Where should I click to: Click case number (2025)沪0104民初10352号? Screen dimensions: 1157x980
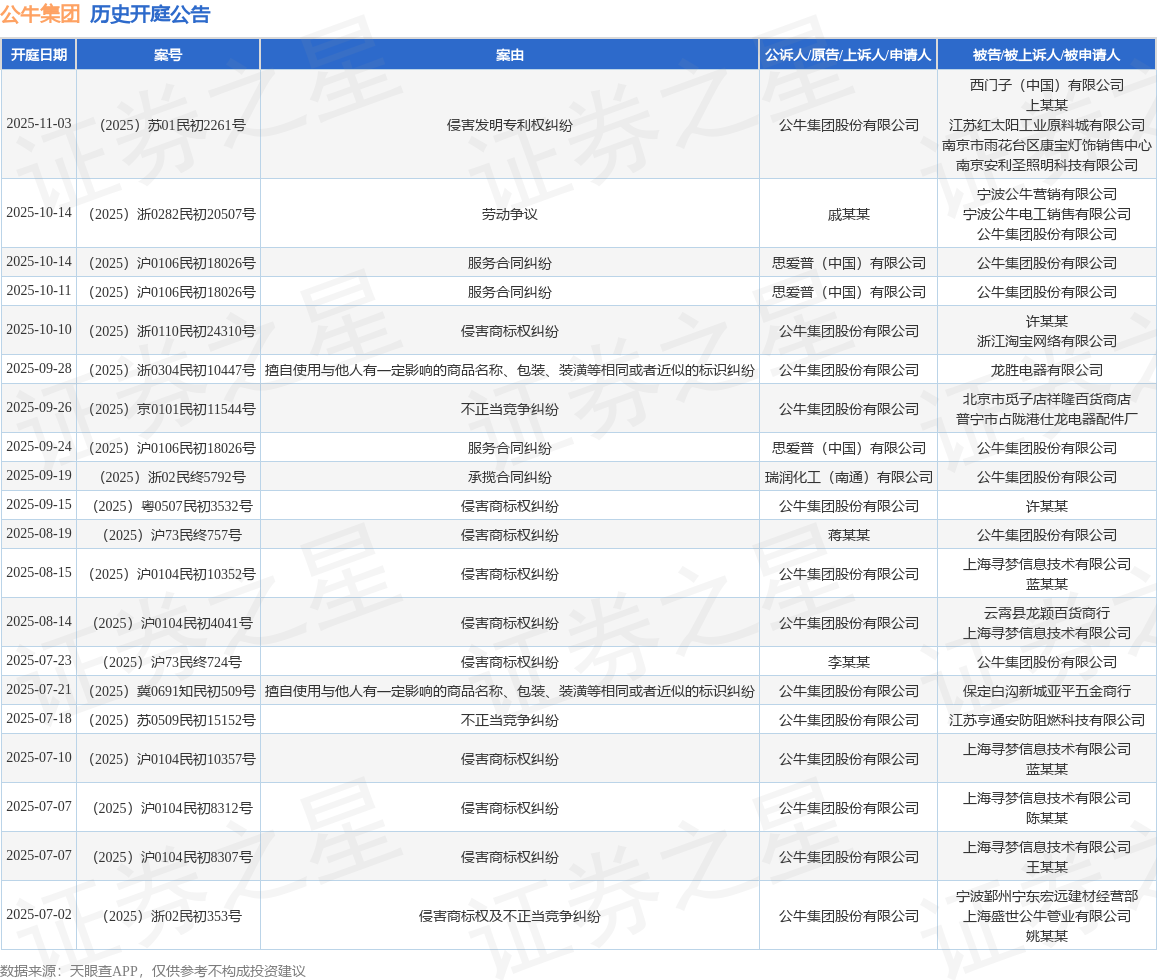[x=173, y=574]
